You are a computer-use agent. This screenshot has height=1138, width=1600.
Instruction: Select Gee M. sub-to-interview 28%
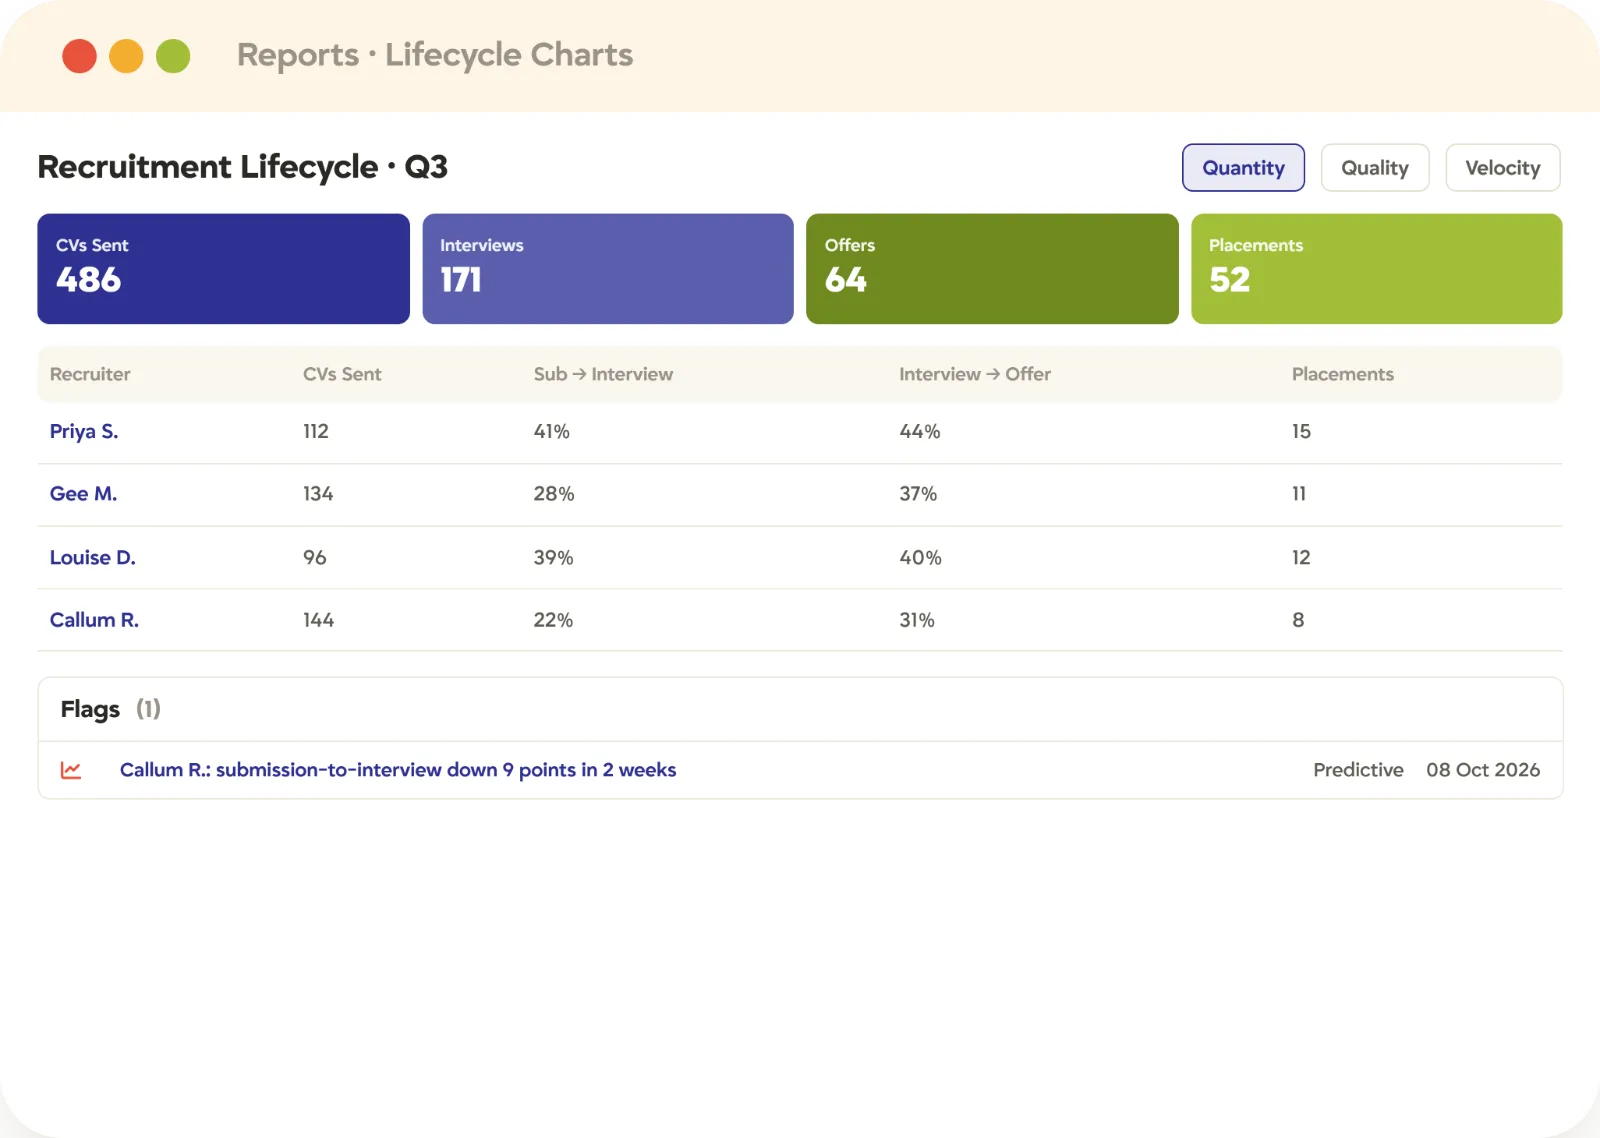coord(554,494)
